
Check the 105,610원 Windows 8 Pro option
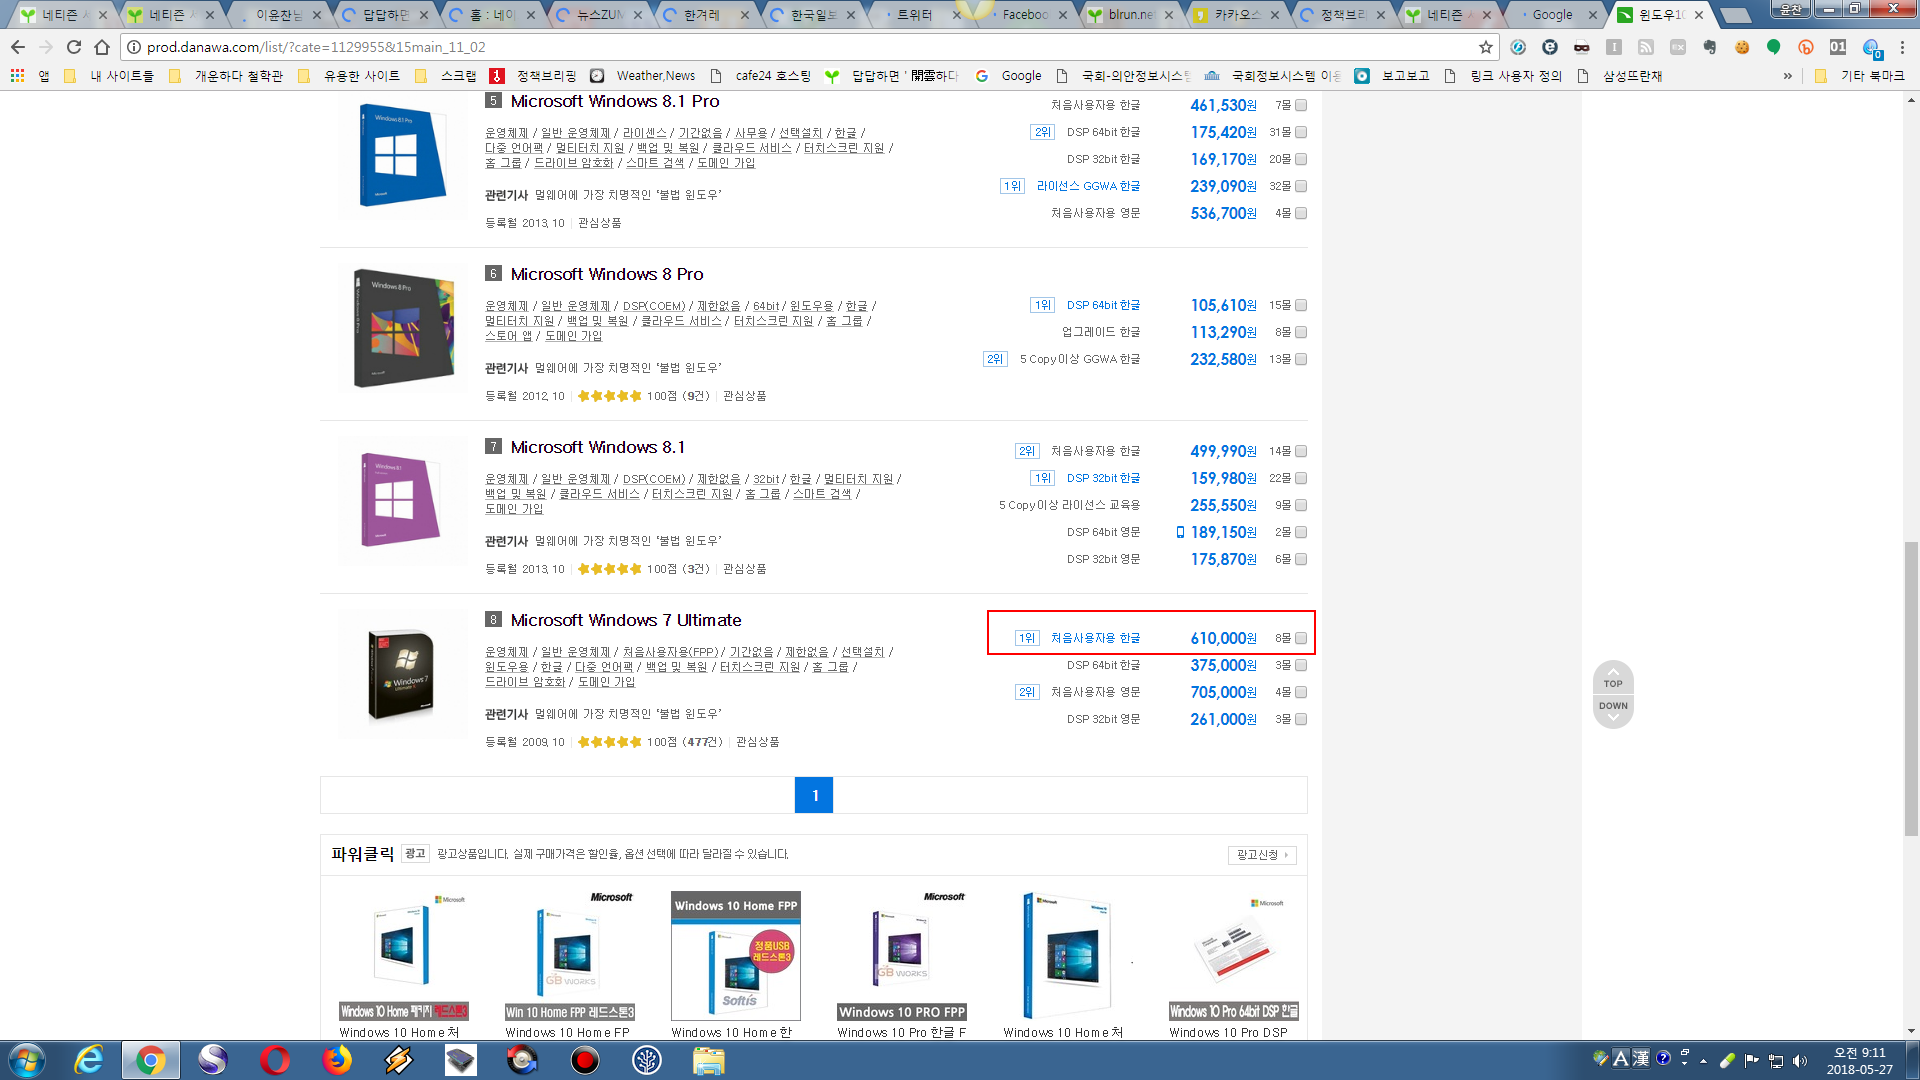[1301, 305]
